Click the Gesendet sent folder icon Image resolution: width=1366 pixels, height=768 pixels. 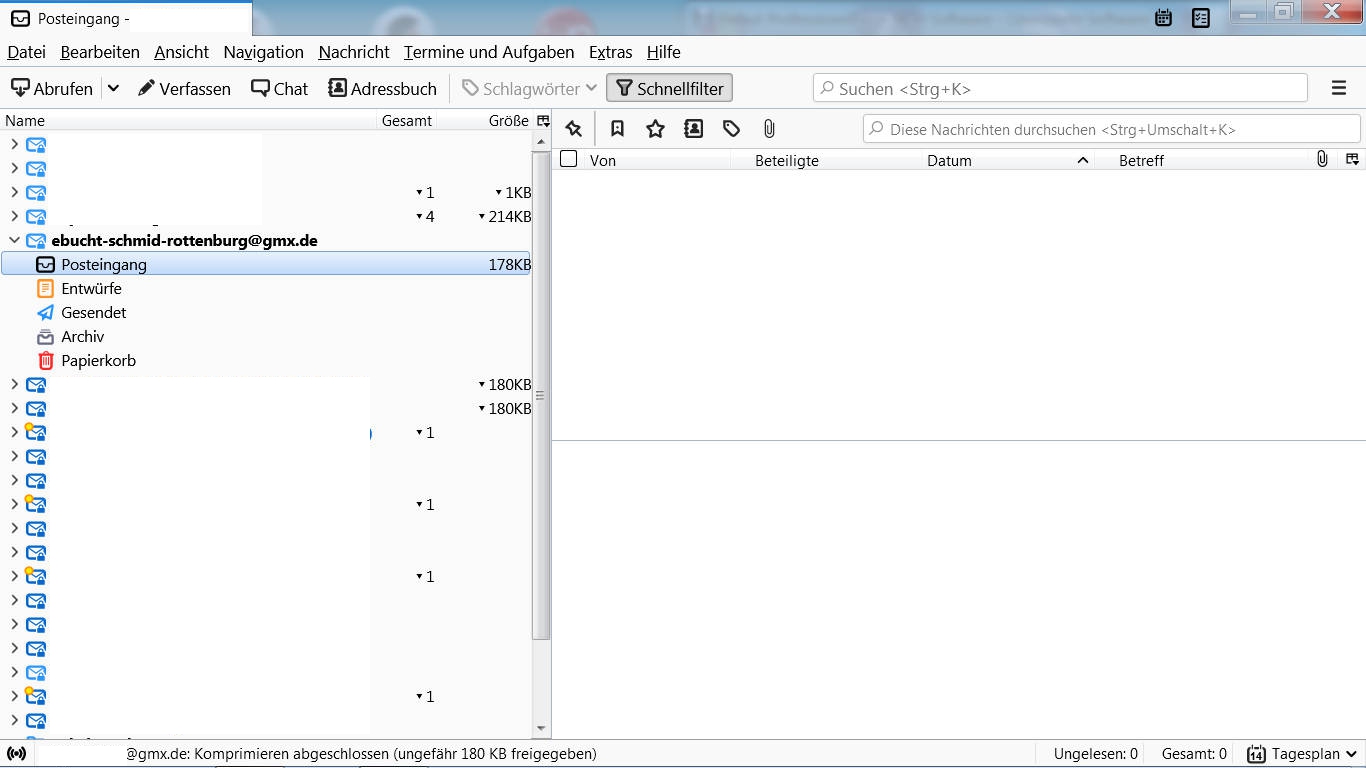(x=45, y=313)
